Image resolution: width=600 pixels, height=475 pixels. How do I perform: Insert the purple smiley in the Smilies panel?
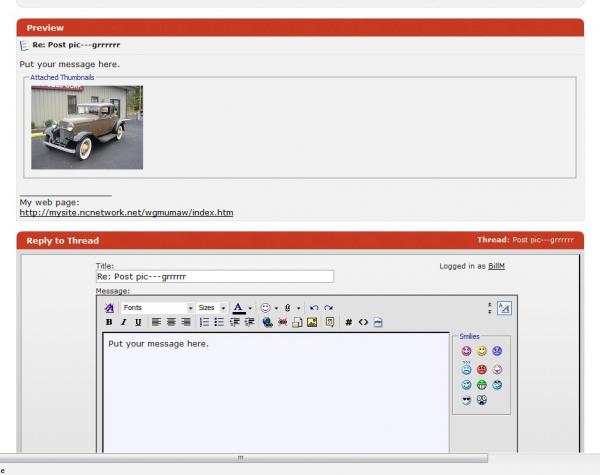[x=497, y=351]
